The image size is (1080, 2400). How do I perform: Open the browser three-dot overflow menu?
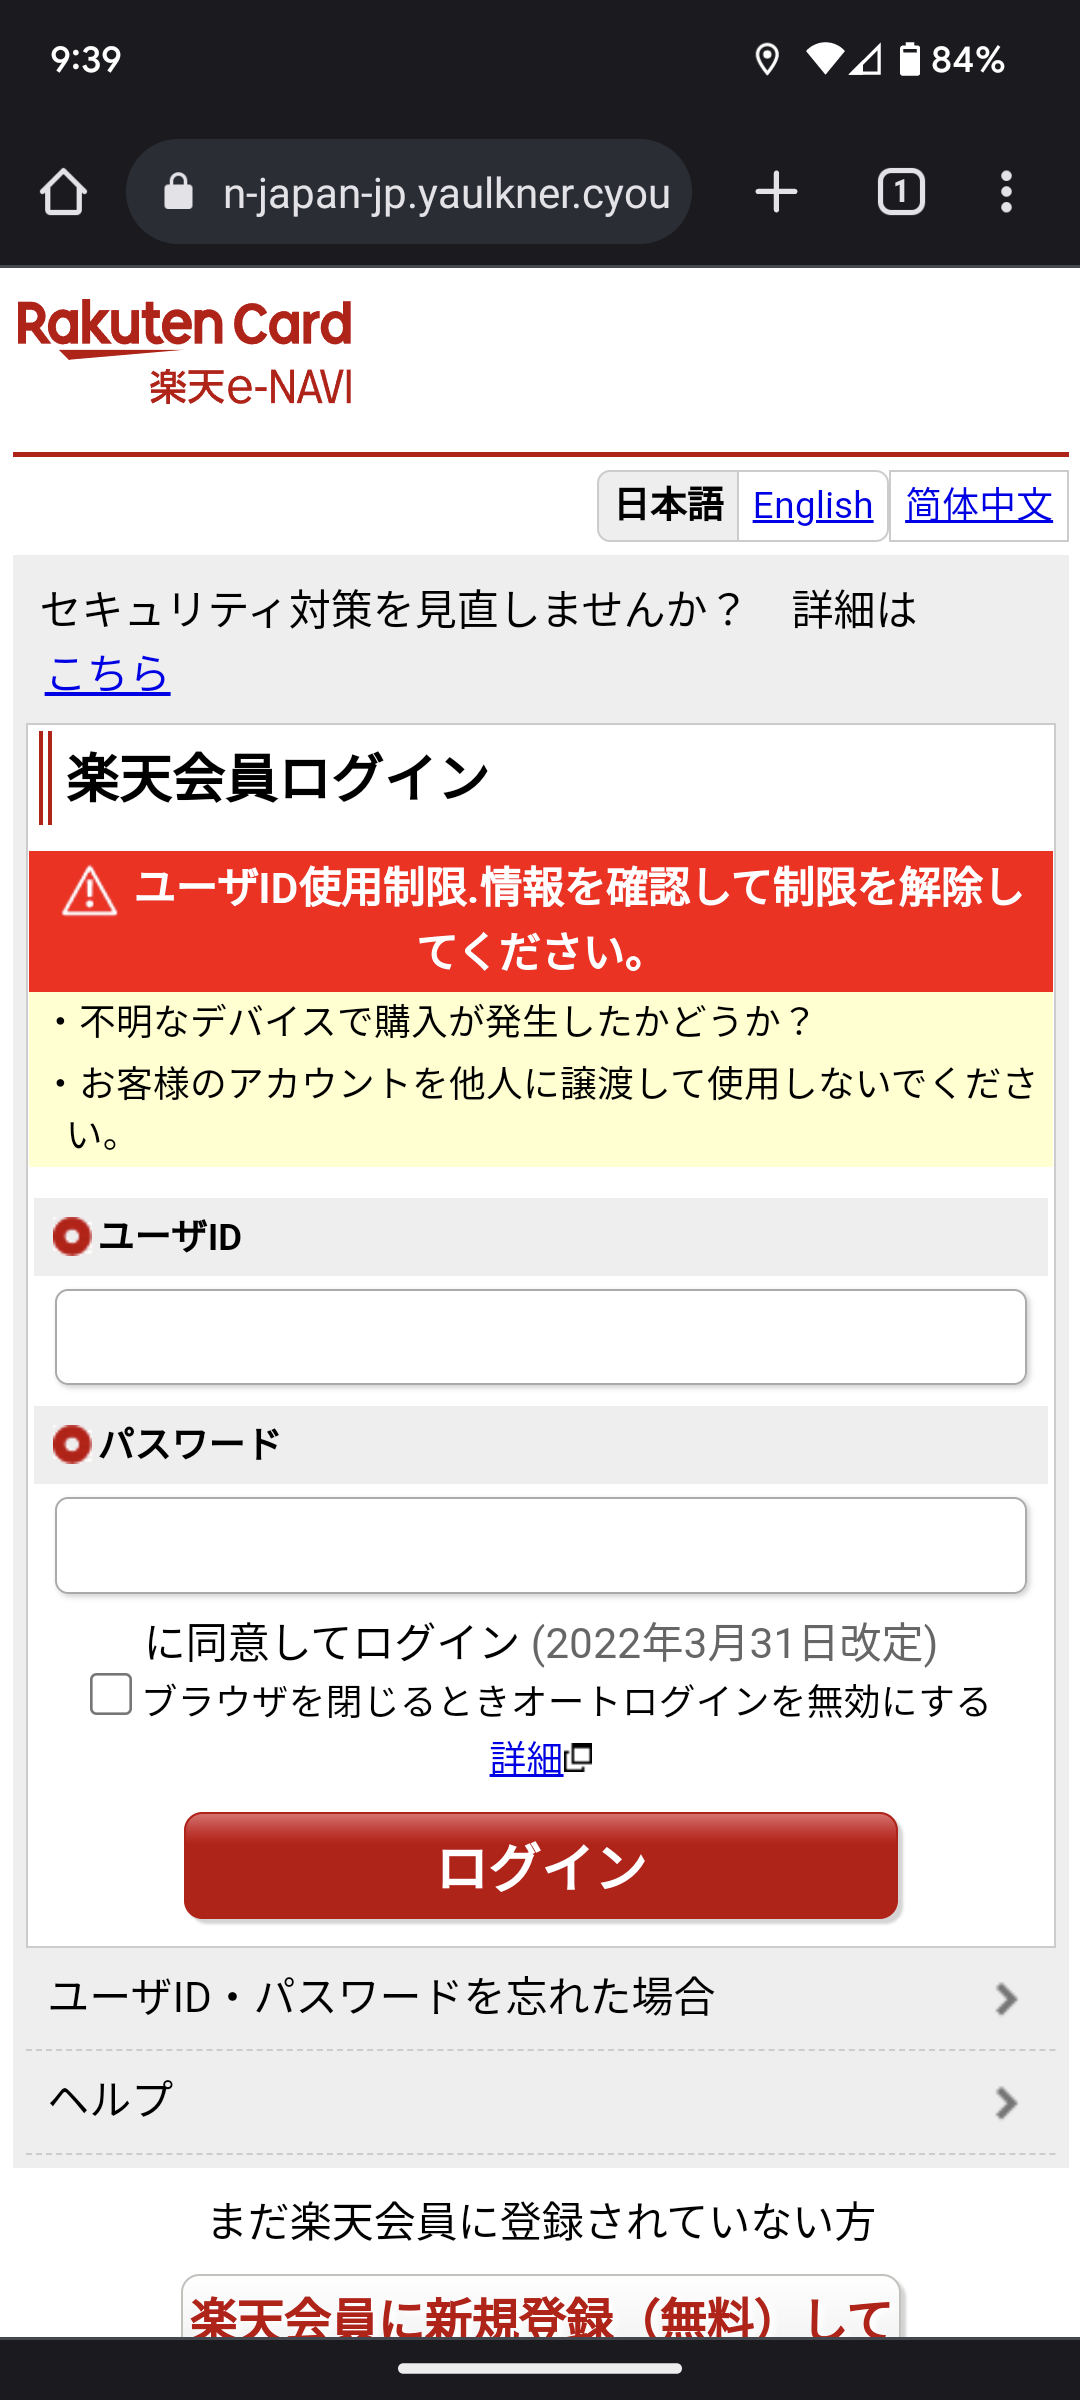1006,192
